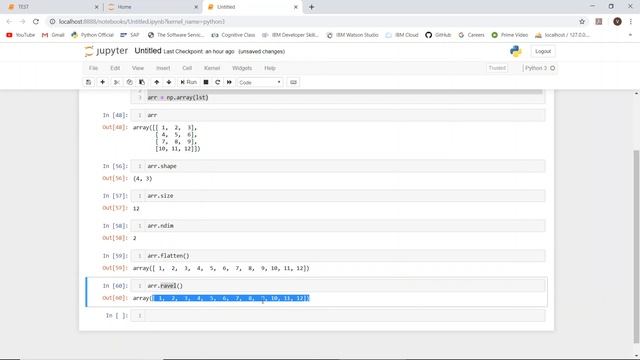Open the Gmail bookmark
Screen dimensions: 640x360
53,35
